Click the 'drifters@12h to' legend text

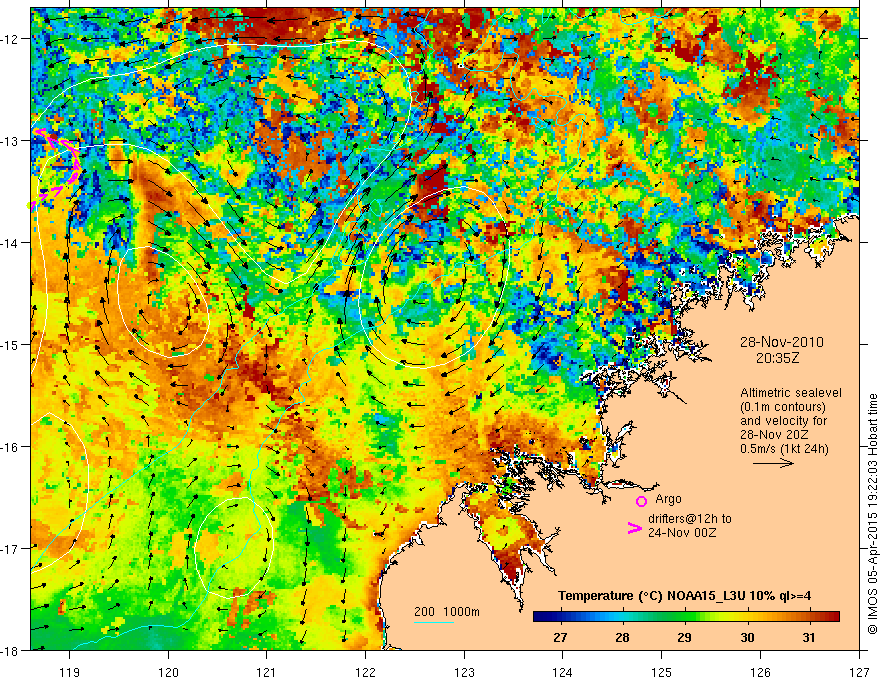pos(690,519)
